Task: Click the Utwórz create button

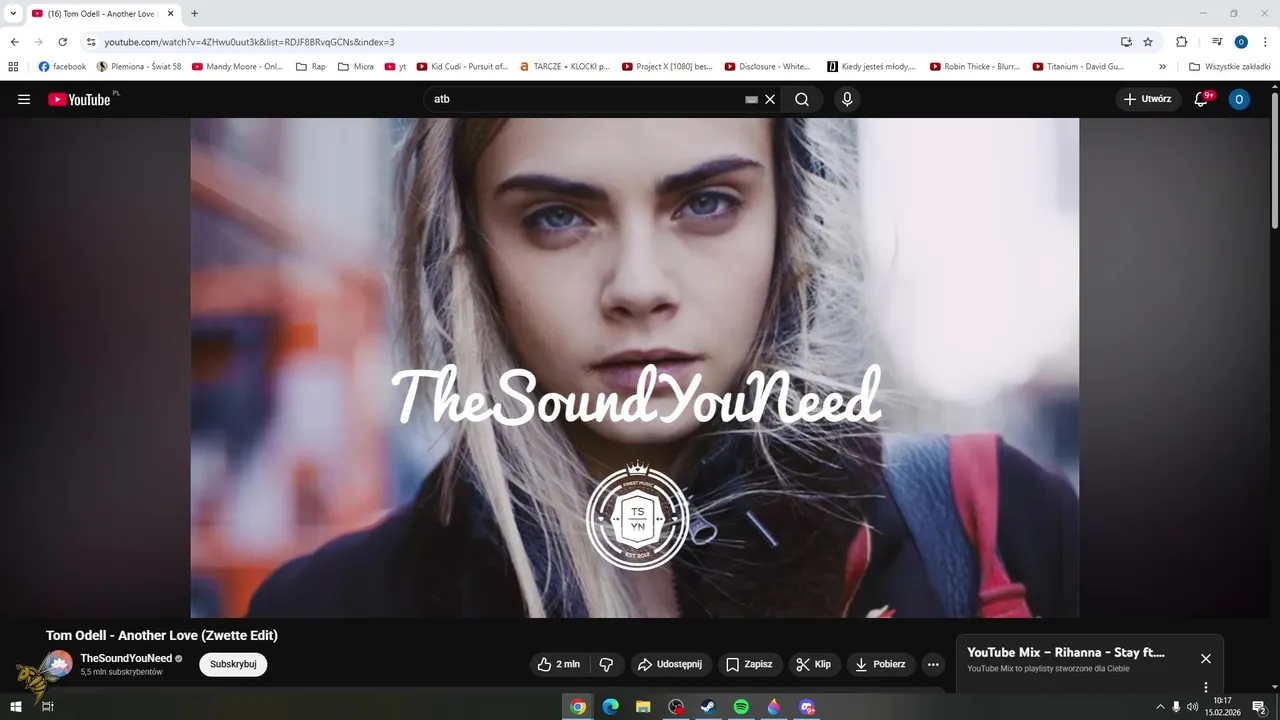Action: click(x=1148, y=99)
